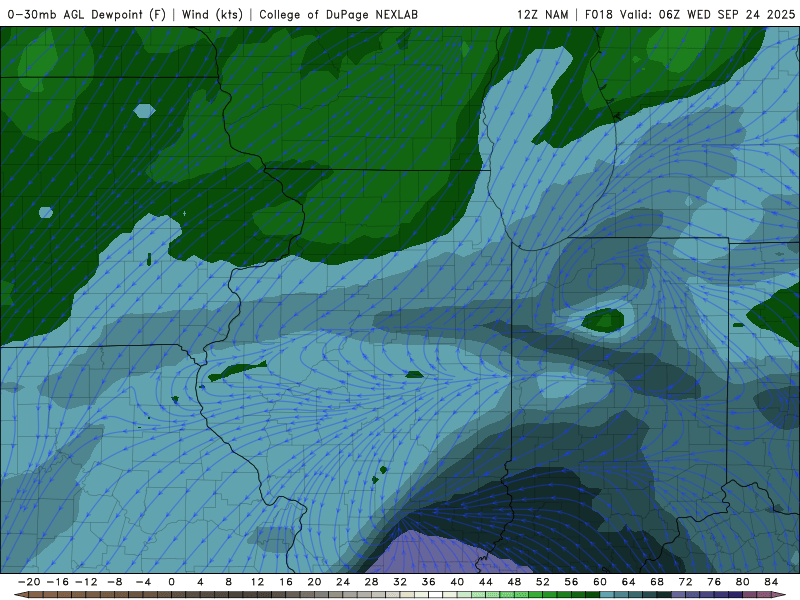800x600 pixels.
Task: Click the 68 label on the color scale
Action: 657,582
